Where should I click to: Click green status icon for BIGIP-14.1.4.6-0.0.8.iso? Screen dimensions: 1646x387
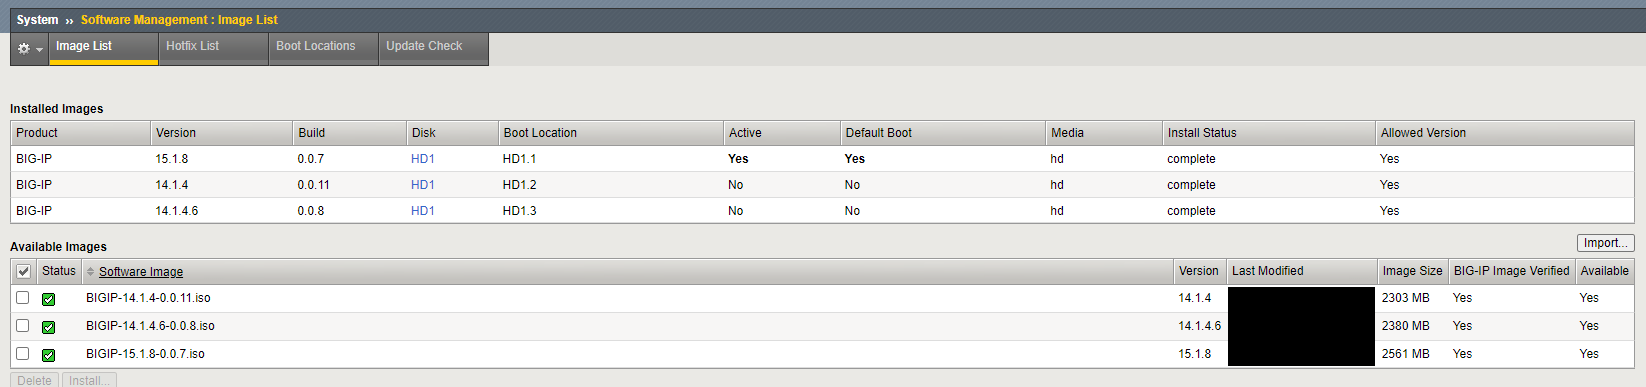(48, 327)
